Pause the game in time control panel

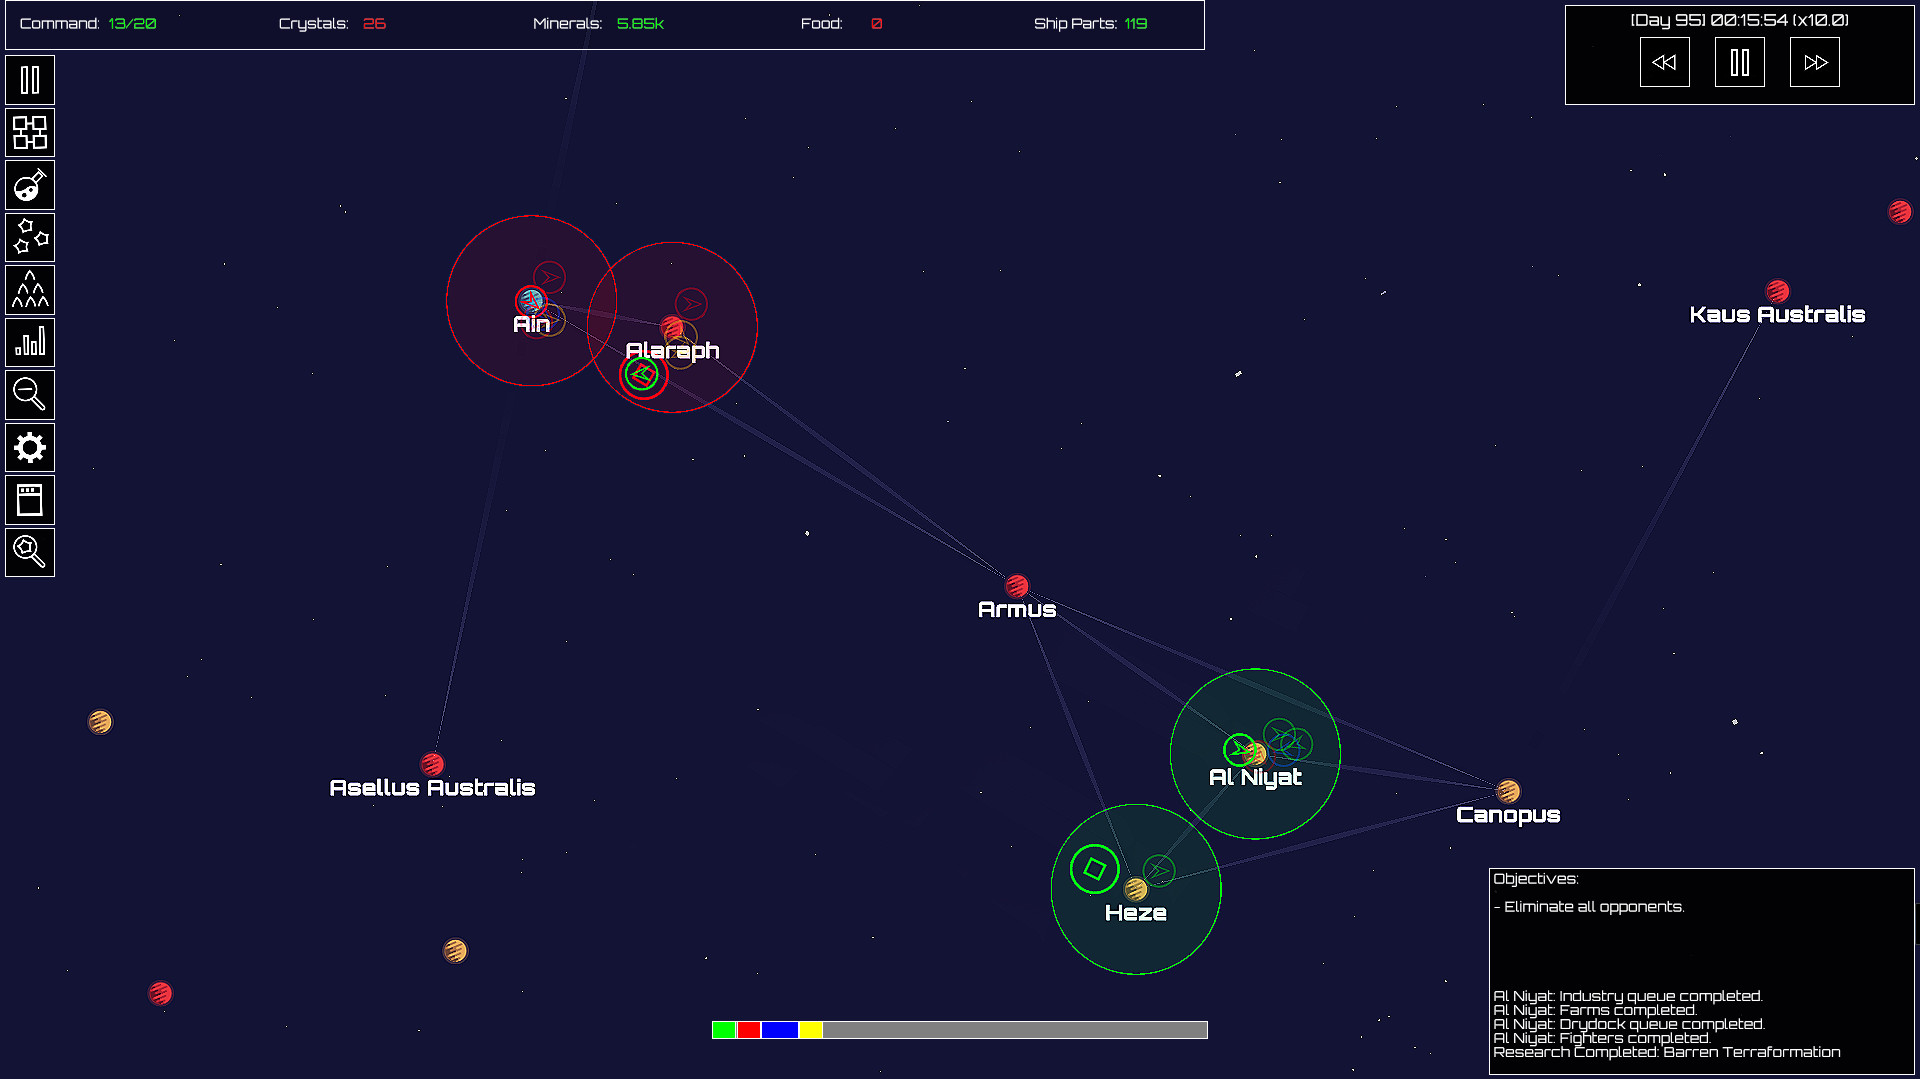tap(1739, 63)
